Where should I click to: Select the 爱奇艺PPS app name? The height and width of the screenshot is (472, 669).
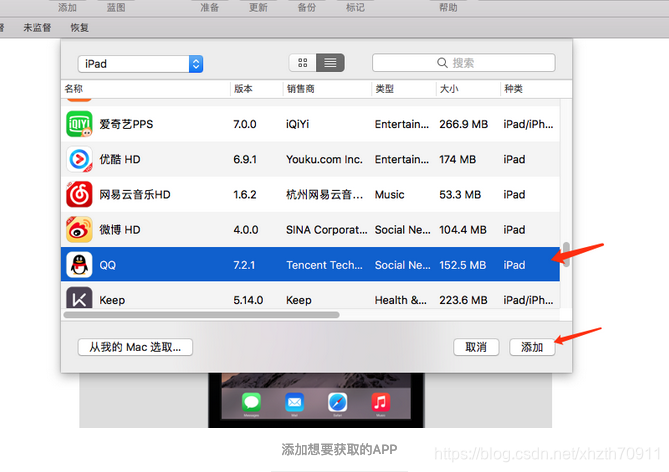[x=126, y=124]
